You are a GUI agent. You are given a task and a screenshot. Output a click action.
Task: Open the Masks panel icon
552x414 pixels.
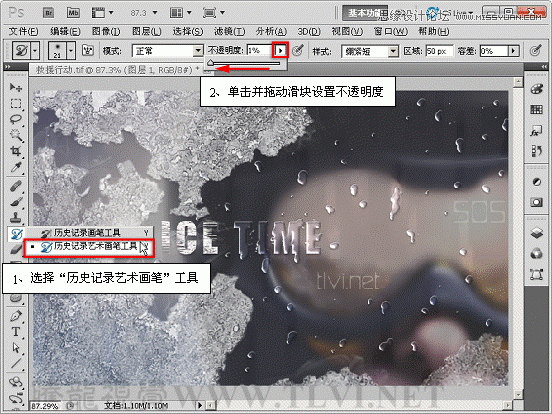[536, 202]
